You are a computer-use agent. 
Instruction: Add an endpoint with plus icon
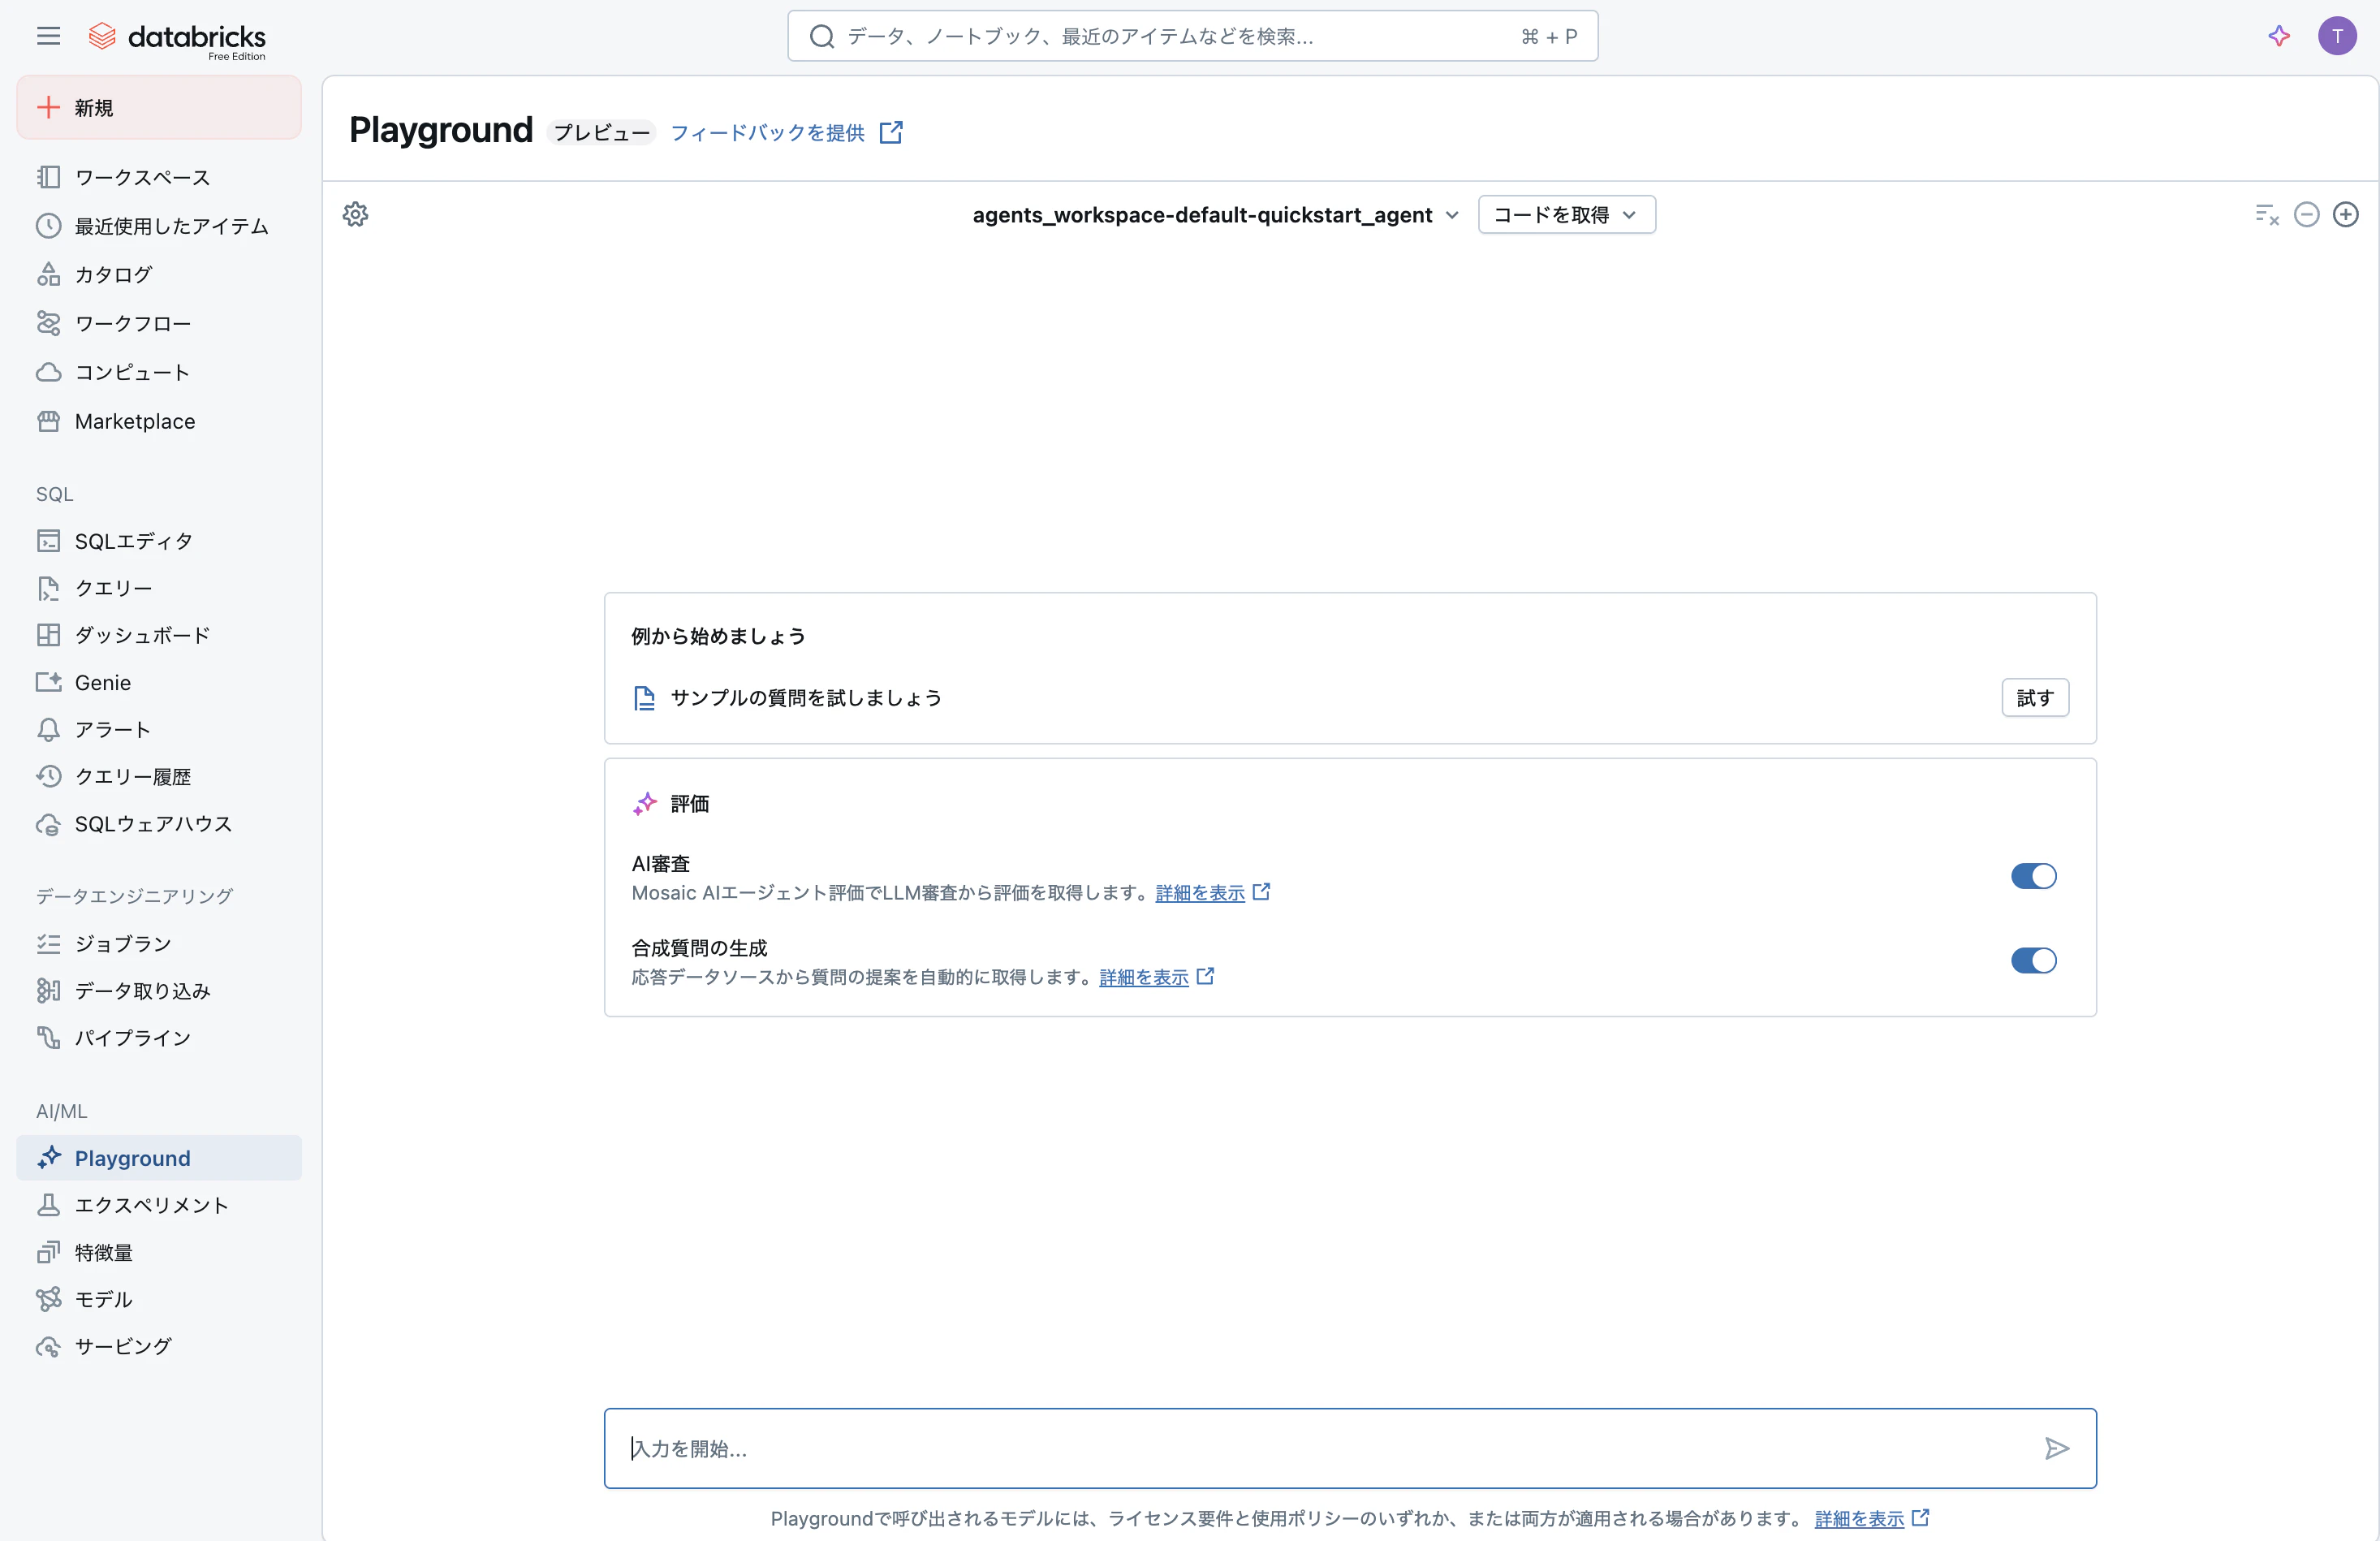click(2345, 215)
